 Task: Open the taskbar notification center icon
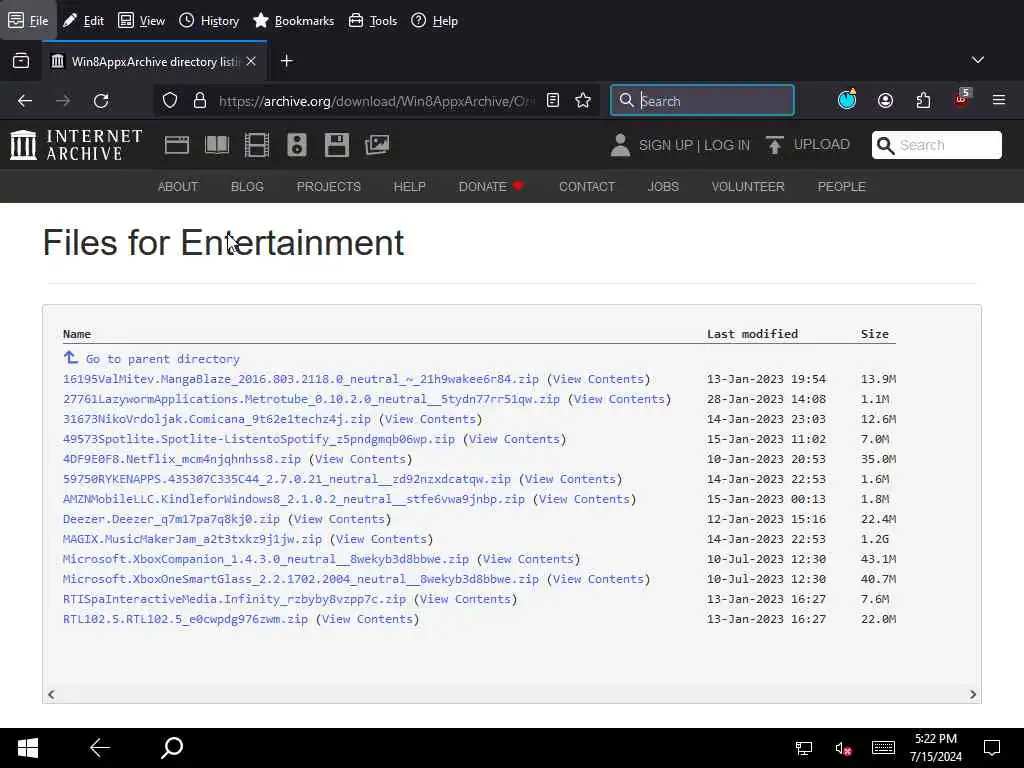point(992,748)
